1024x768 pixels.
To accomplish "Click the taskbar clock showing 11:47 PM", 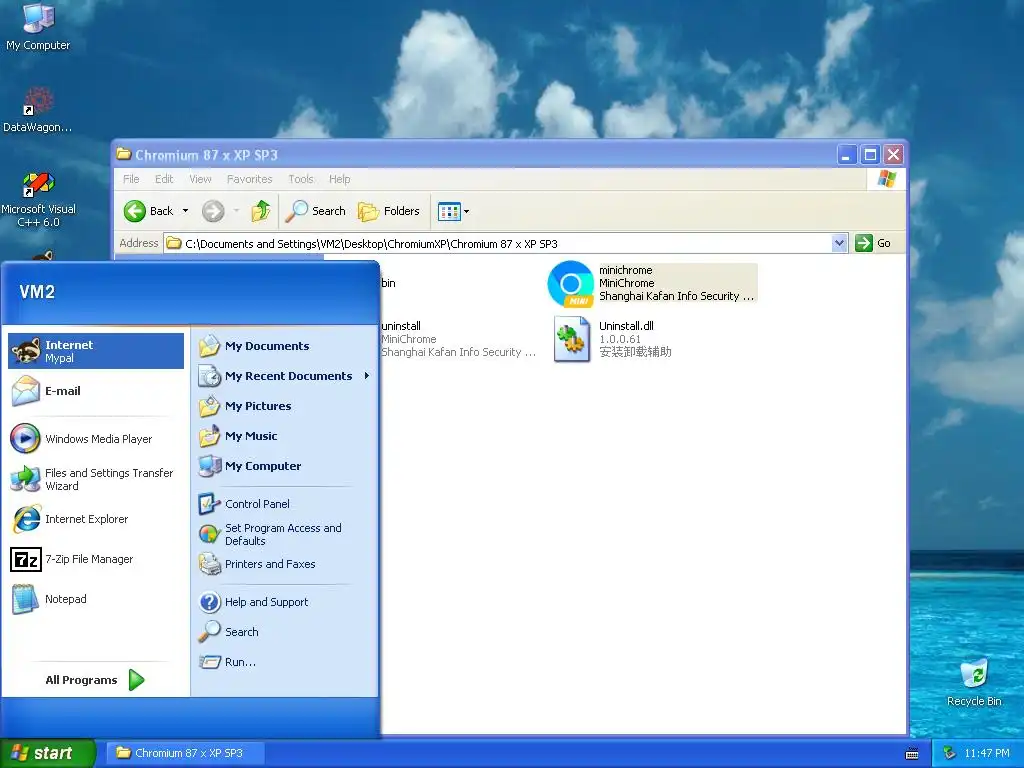I will 987,754.
